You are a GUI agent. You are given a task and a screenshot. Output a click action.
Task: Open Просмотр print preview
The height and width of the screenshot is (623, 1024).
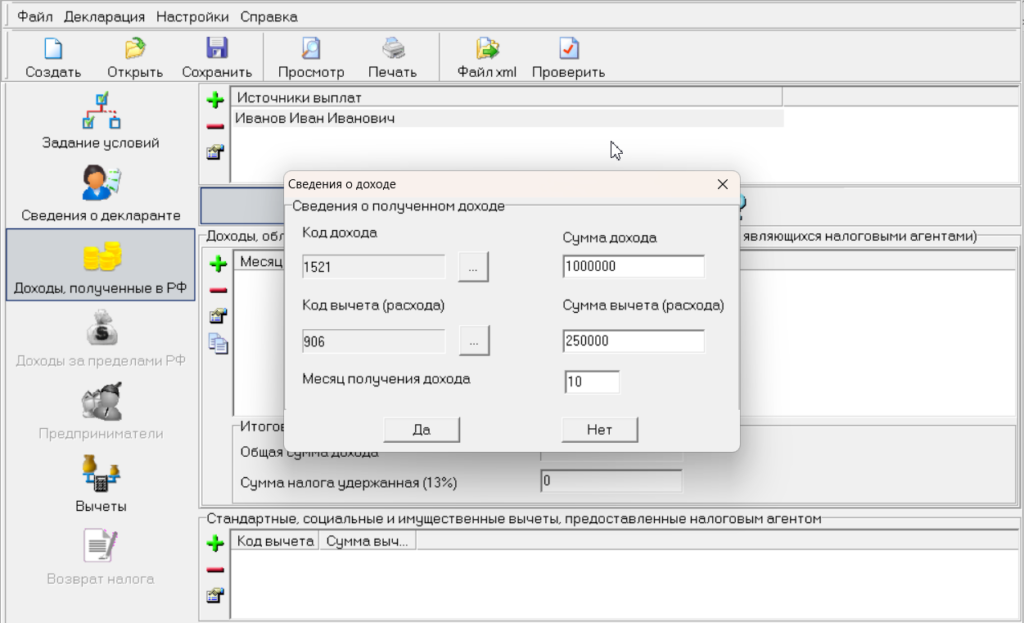tap(311, 50)
